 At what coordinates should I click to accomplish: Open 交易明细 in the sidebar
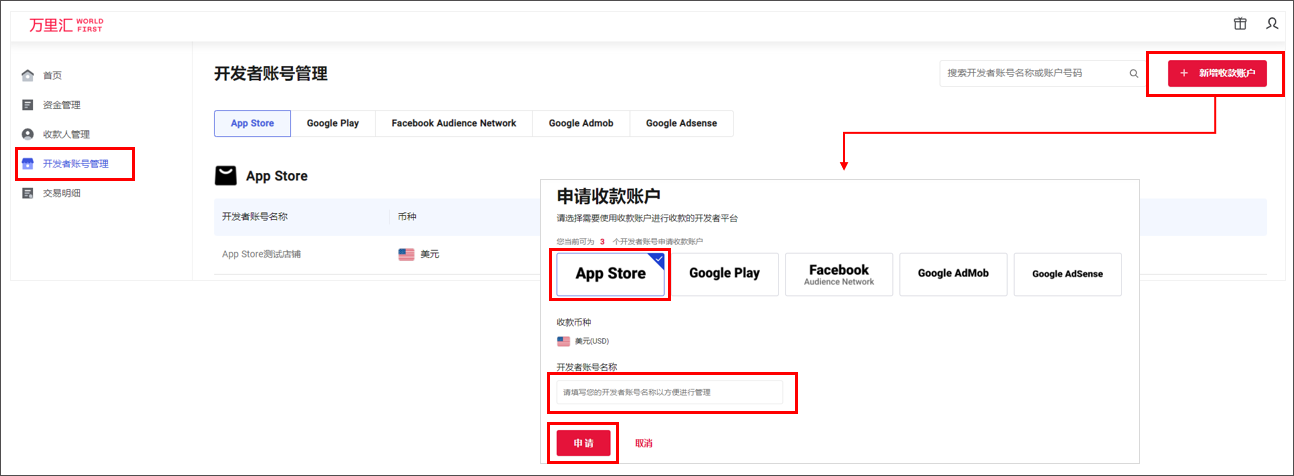pyautogui.click(x=62, y=193)
